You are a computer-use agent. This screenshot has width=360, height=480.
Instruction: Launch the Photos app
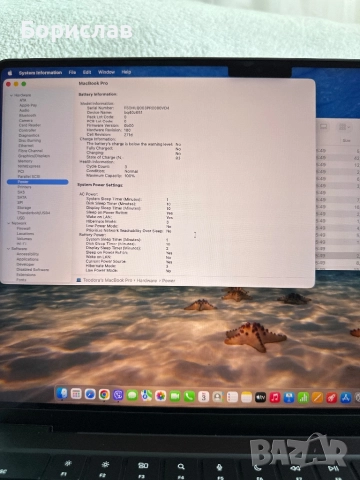(161, 396)
